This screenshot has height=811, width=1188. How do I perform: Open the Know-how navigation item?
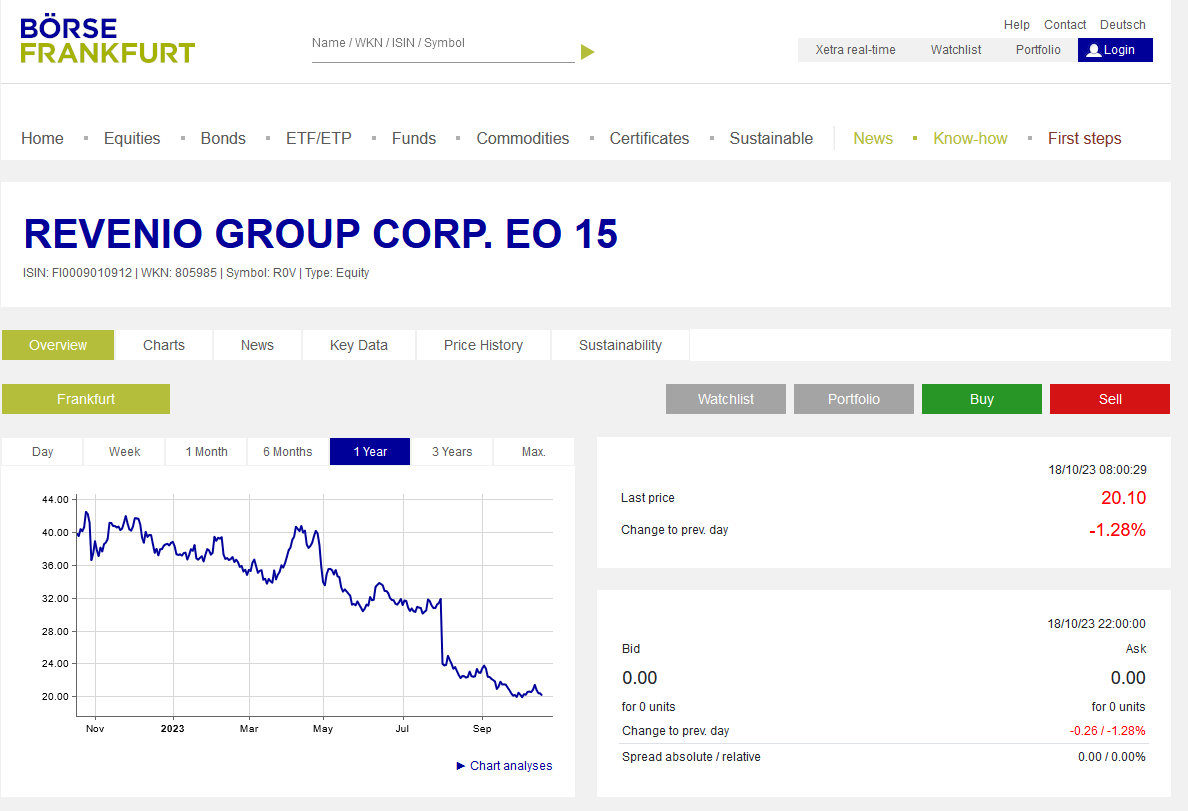pos(970,139)
